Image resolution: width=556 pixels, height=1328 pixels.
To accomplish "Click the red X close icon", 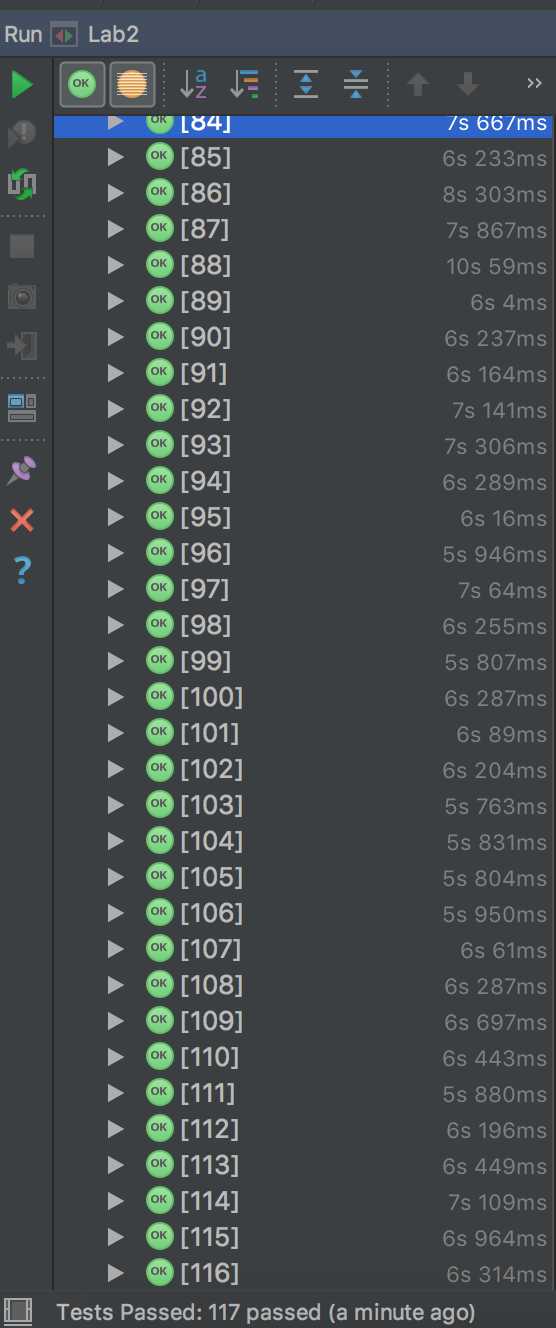I will coord(22,520).
